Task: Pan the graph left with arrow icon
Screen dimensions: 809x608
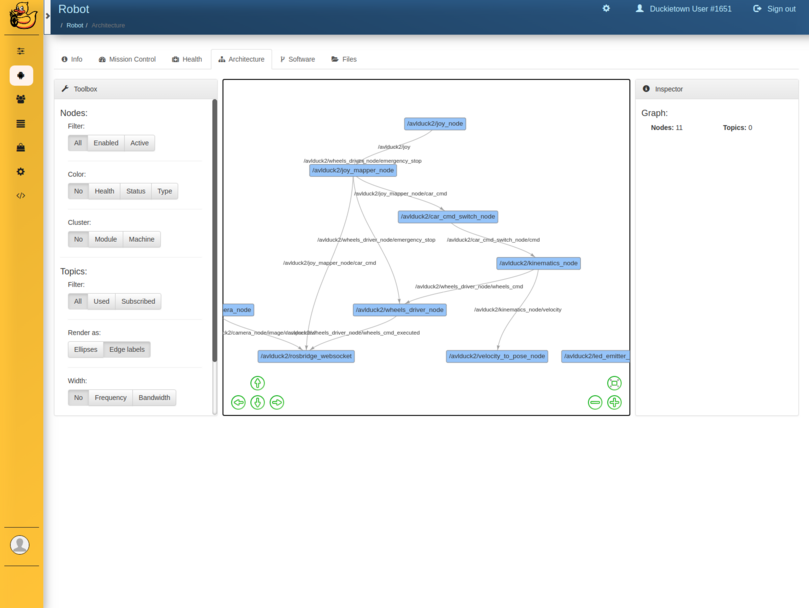Action: pyautogui.click(x=238, y=402)
